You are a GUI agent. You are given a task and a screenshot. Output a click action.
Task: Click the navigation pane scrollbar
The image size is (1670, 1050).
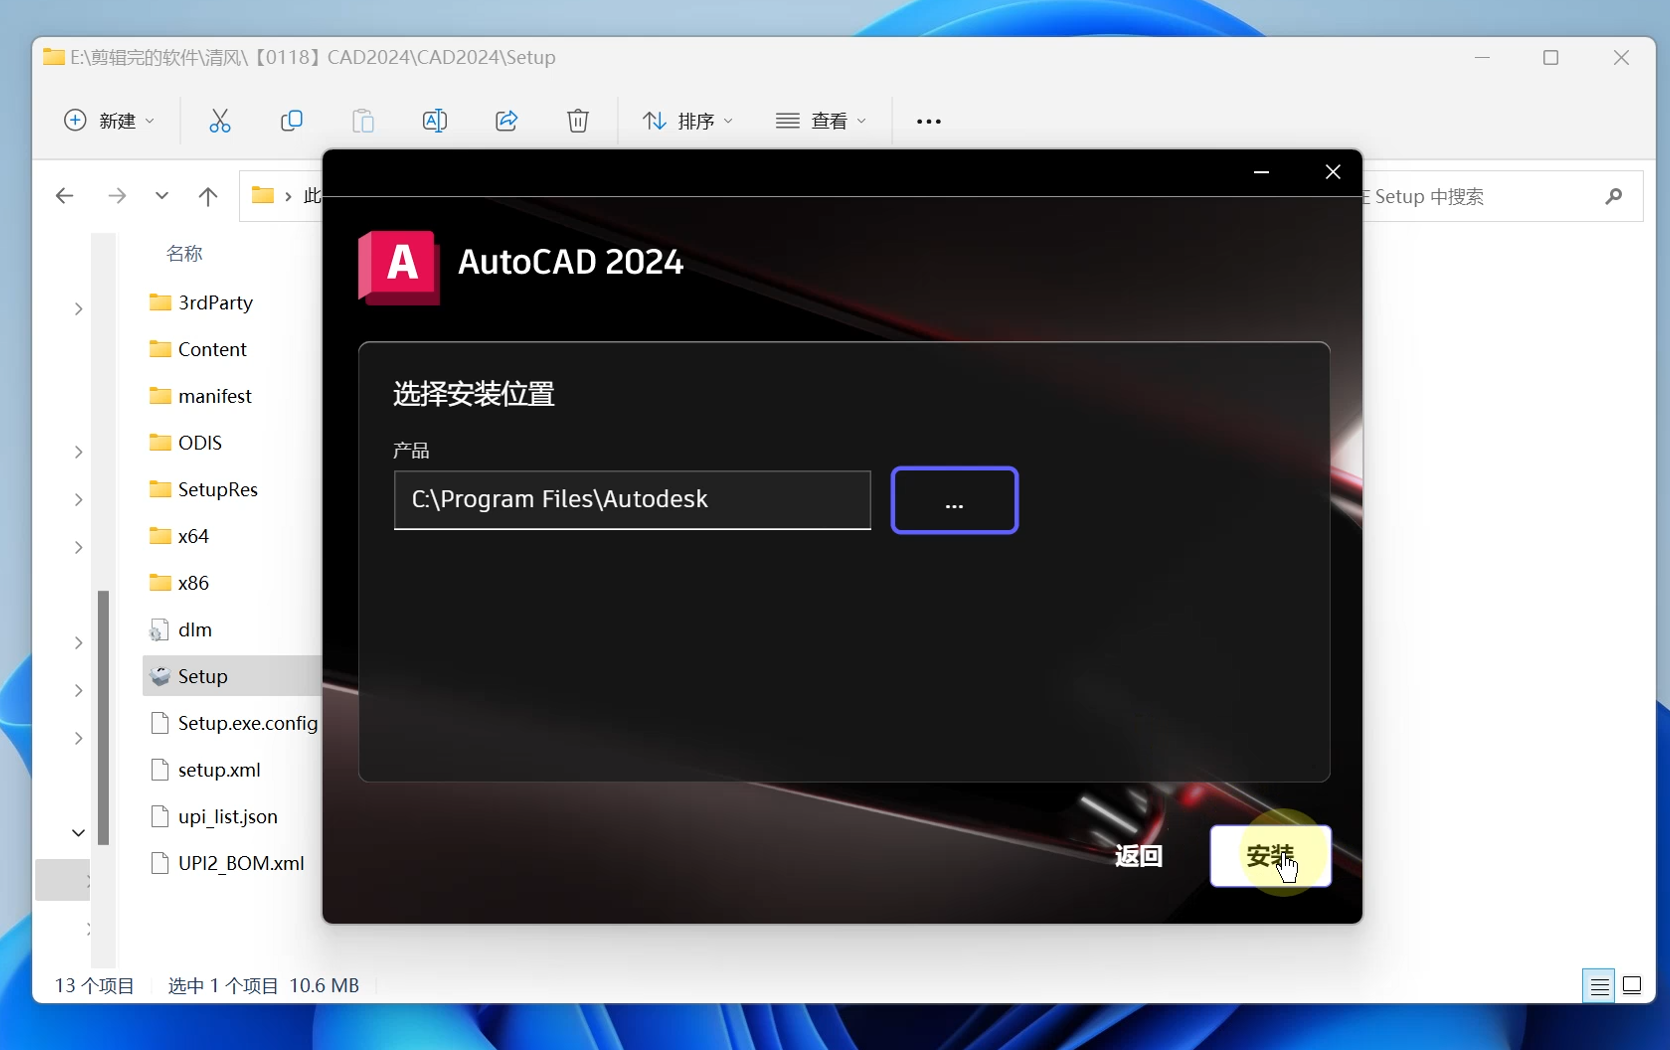tap(103, 717)
